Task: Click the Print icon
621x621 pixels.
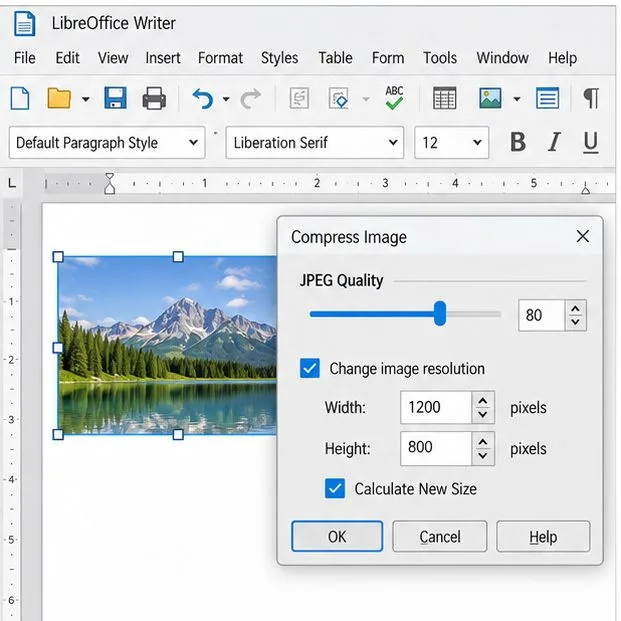Action: [x=154, y=98]
